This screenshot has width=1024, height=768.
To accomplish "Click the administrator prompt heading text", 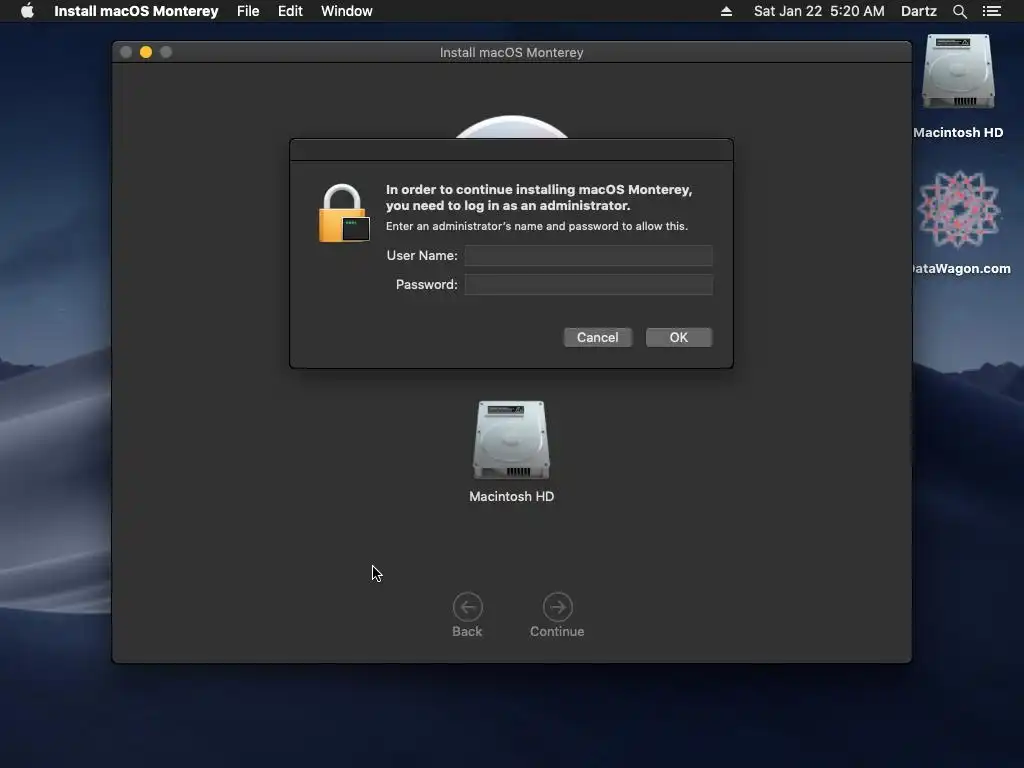I will (539, 197).
